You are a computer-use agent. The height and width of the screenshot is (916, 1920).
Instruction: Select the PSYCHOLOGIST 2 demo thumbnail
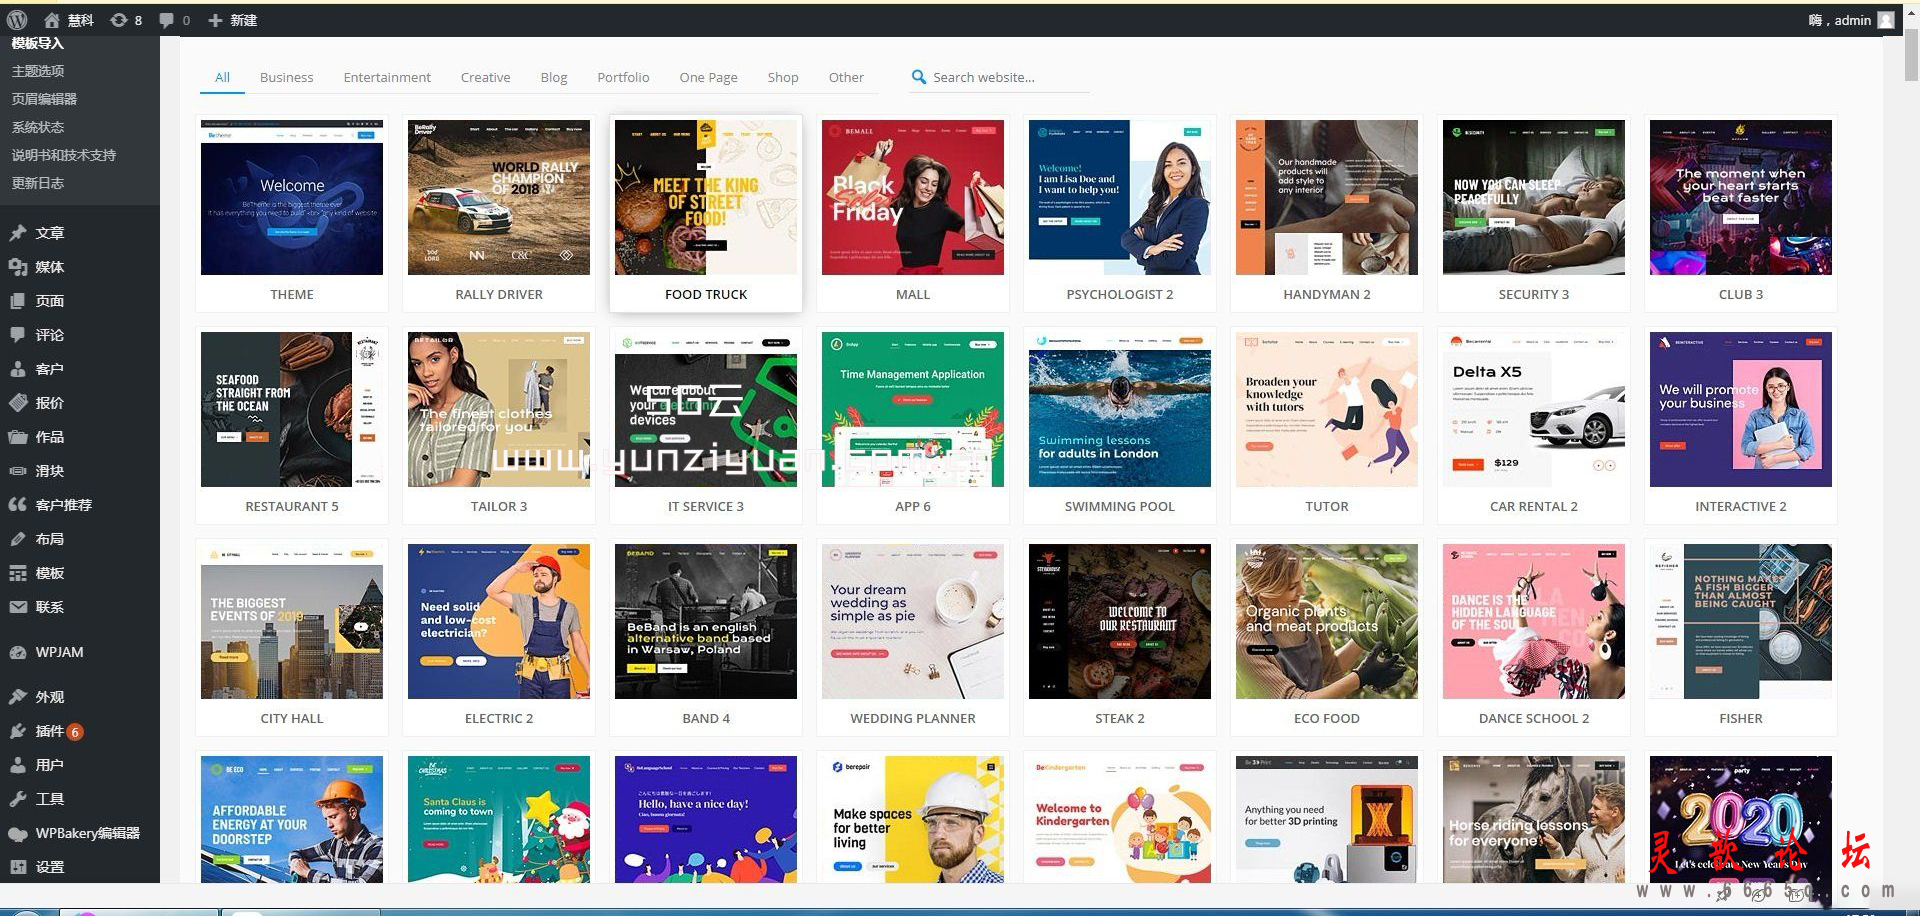(x=1120, y=197)
